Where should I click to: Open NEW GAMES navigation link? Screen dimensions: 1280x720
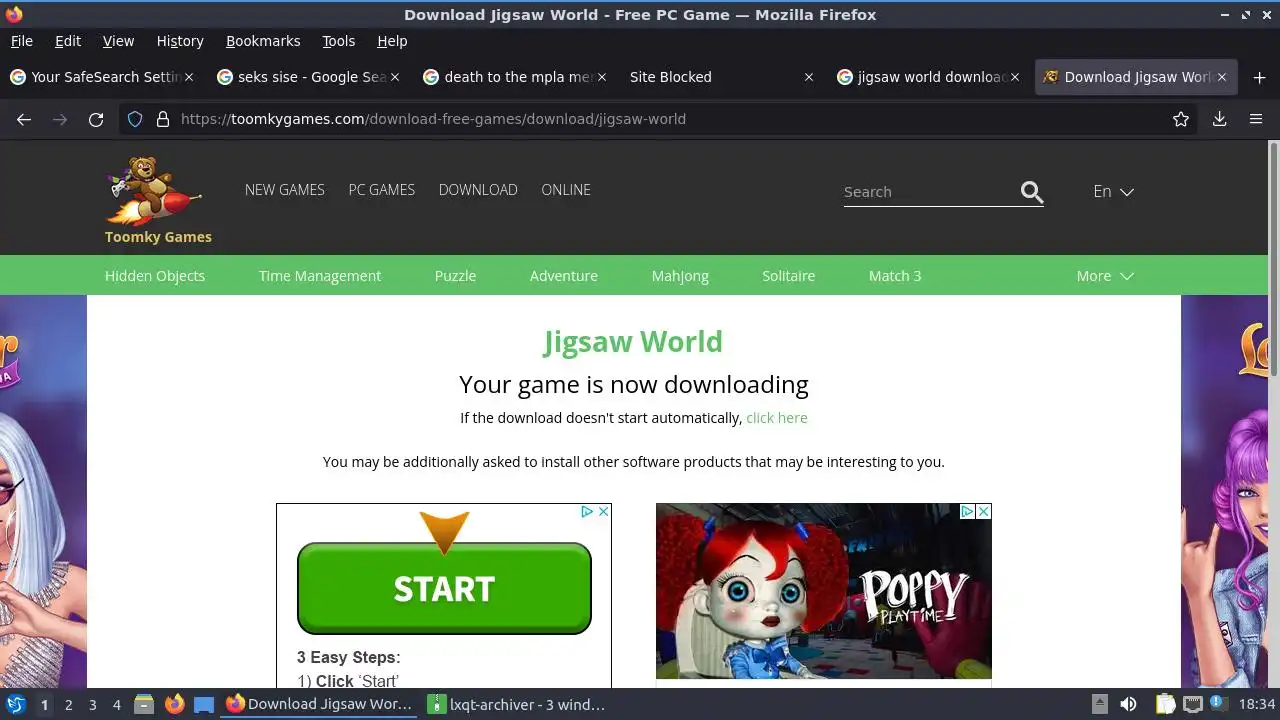(x=285, y=190)
